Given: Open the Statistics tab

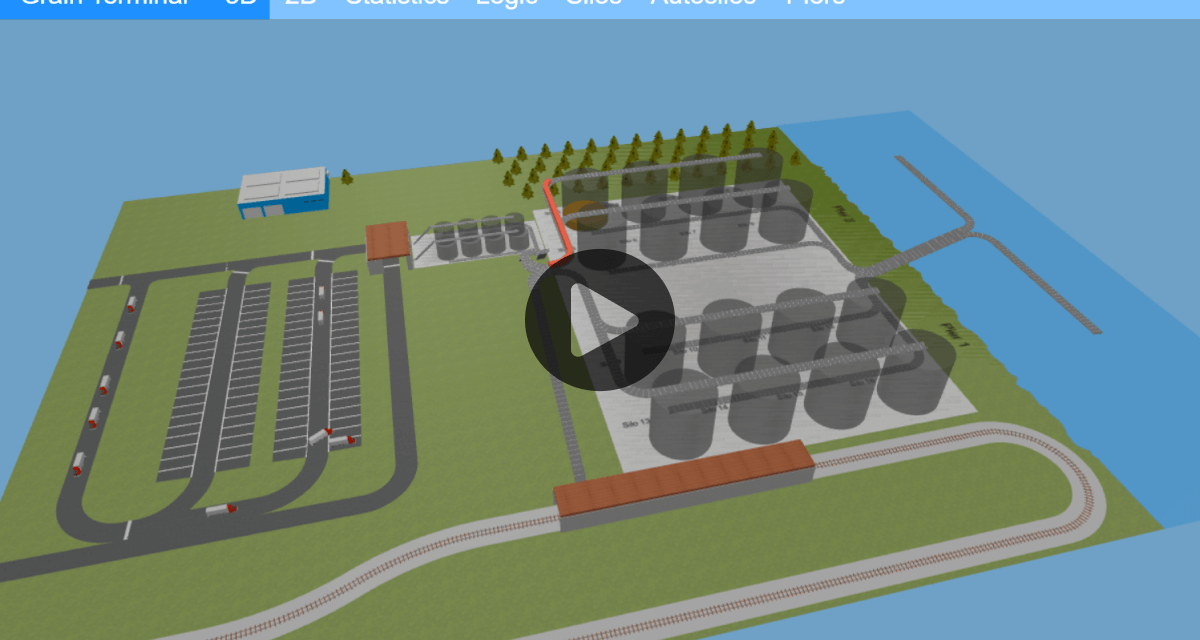Looking at the screenshot, I should (x=395, y=3).
